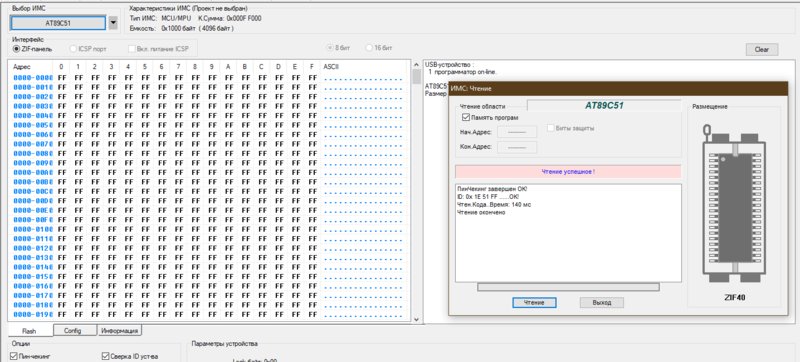
Task: Enable the Вкл. питание ICSP checkbox
Action: point(132,49)
